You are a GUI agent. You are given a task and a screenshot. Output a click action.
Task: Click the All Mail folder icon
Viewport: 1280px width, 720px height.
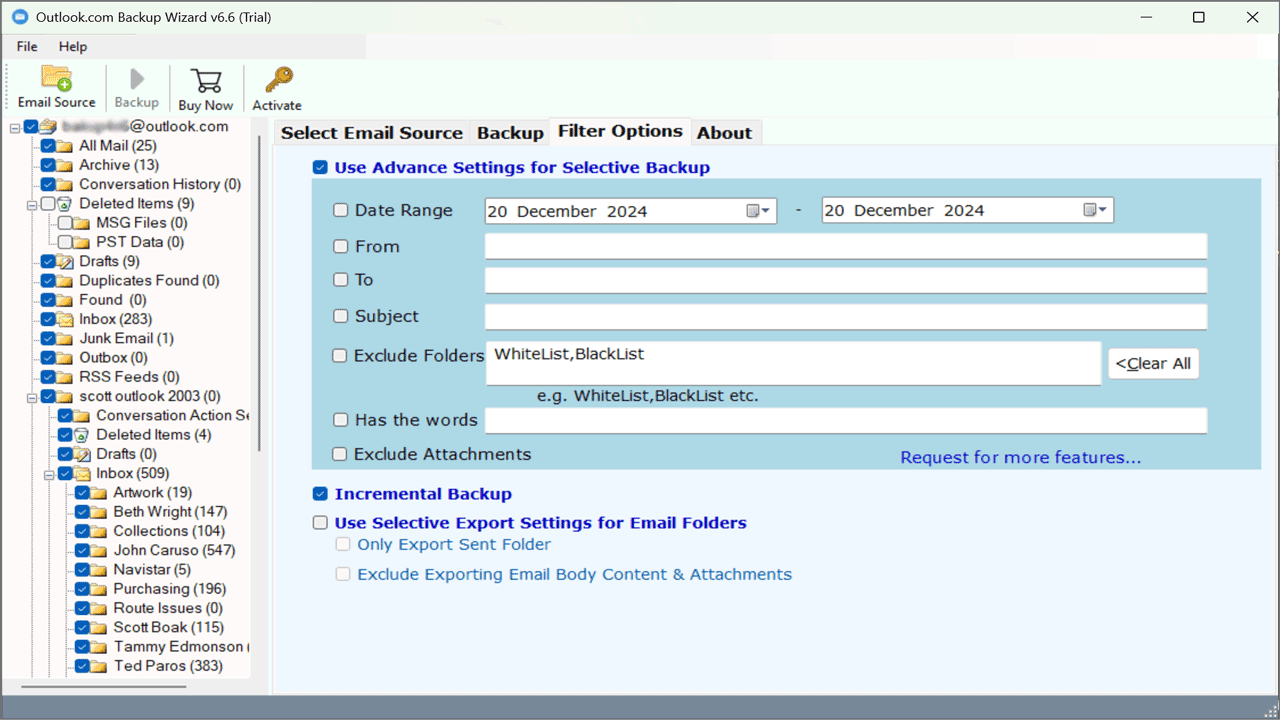[64, 146]
